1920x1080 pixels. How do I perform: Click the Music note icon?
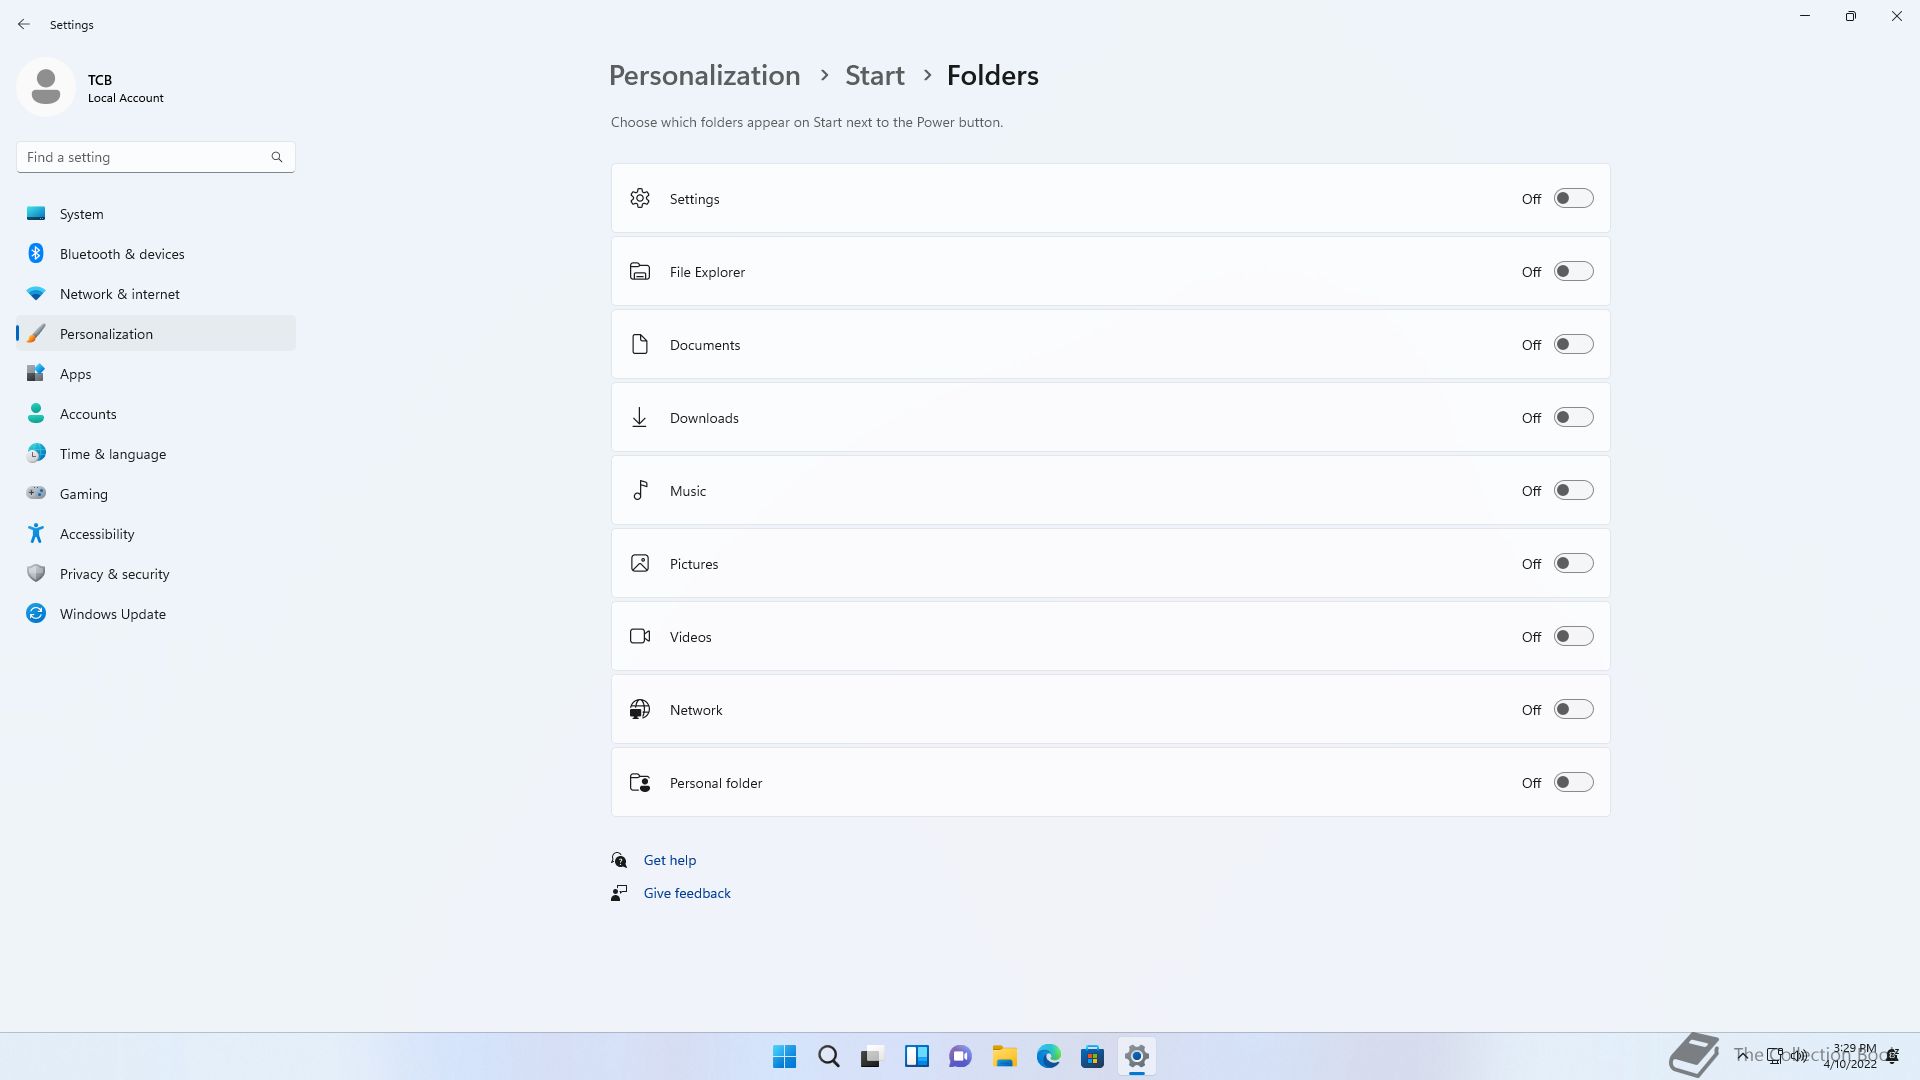pos(640,490)
